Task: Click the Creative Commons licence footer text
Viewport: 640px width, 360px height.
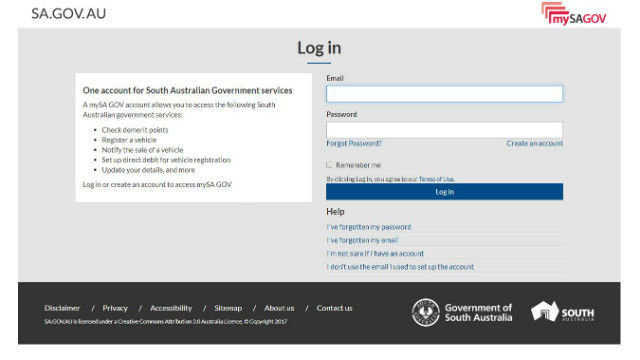Action: pyautogui.click(x=166, y=322)
